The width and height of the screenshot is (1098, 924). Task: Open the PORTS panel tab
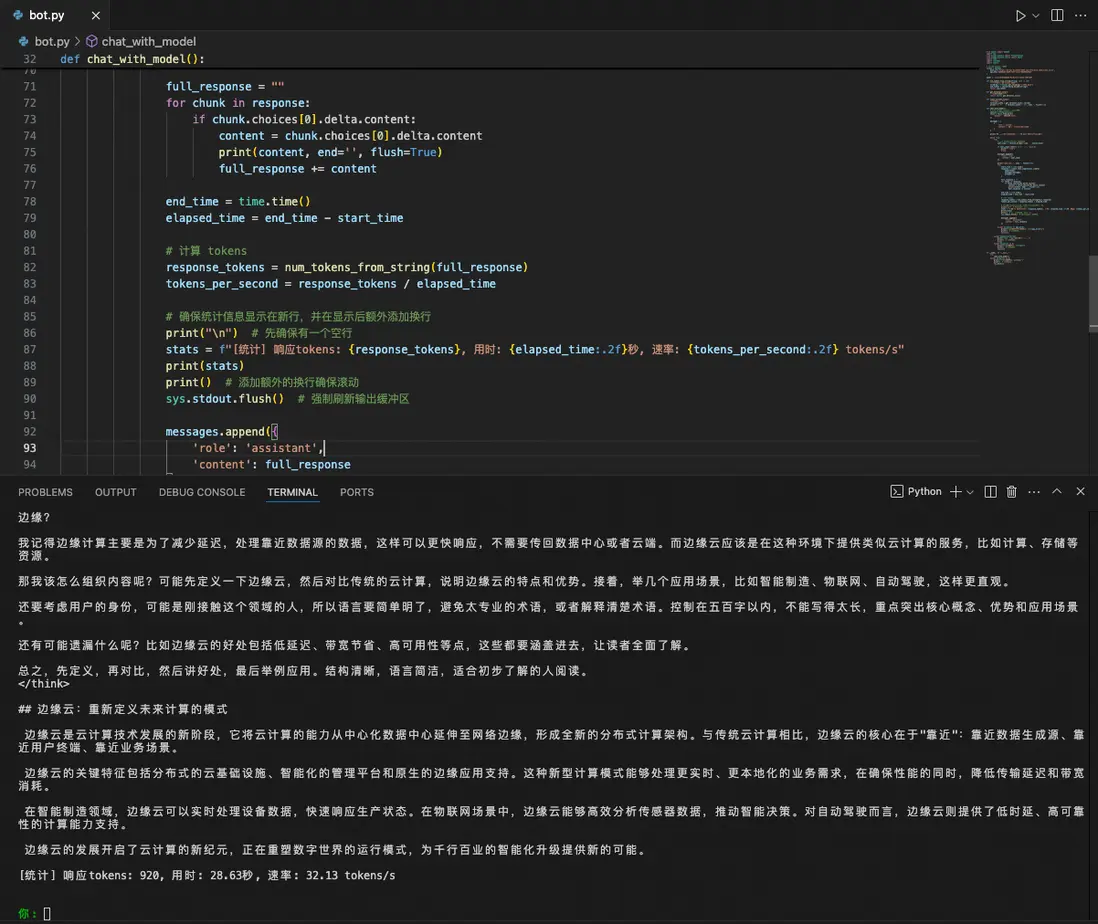click(x=356, y=492)
